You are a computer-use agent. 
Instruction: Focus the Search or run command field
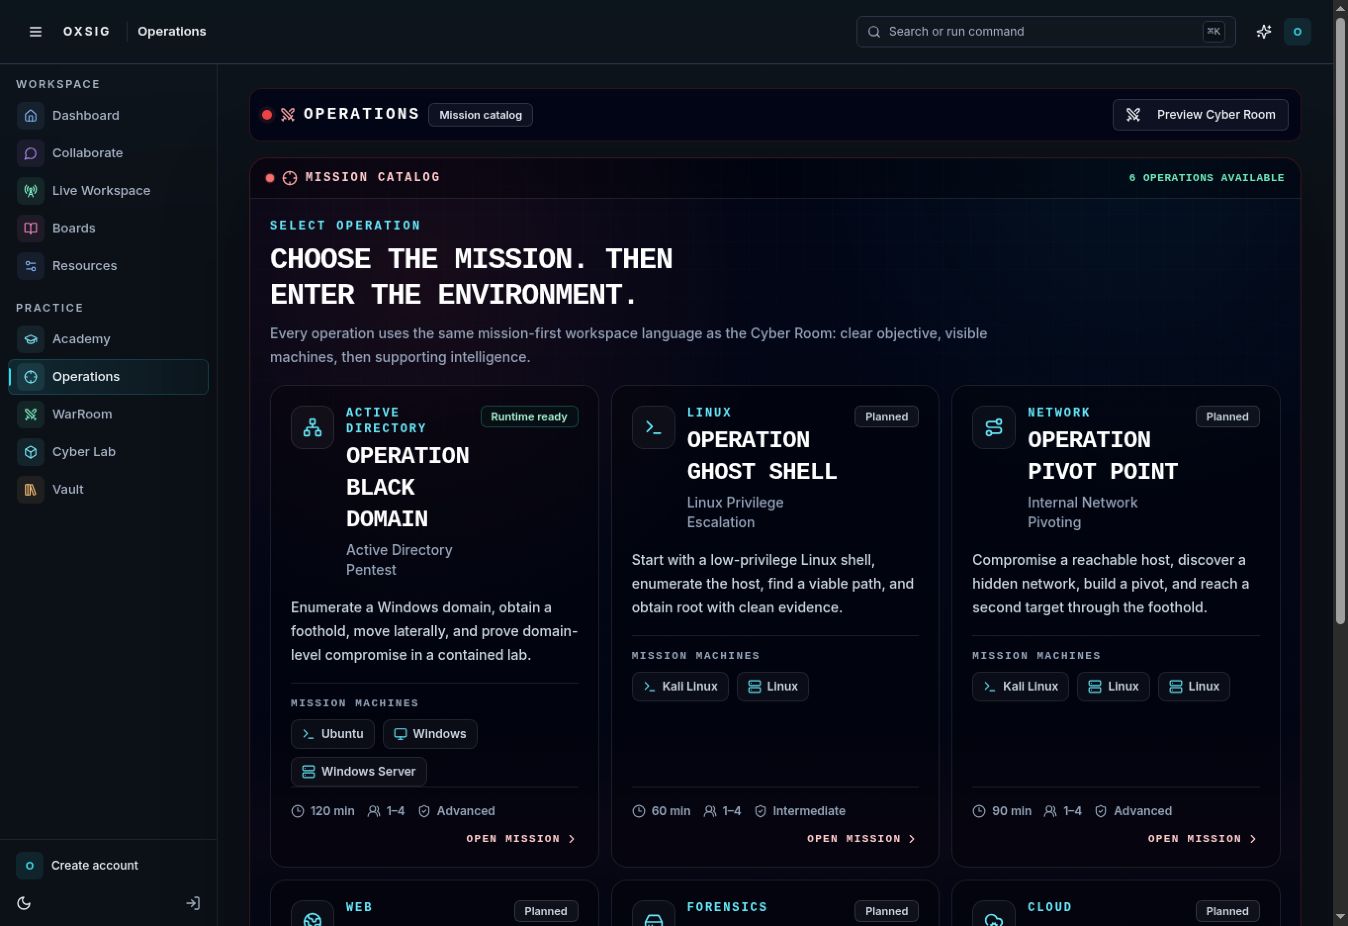[x=1046, y=32]
